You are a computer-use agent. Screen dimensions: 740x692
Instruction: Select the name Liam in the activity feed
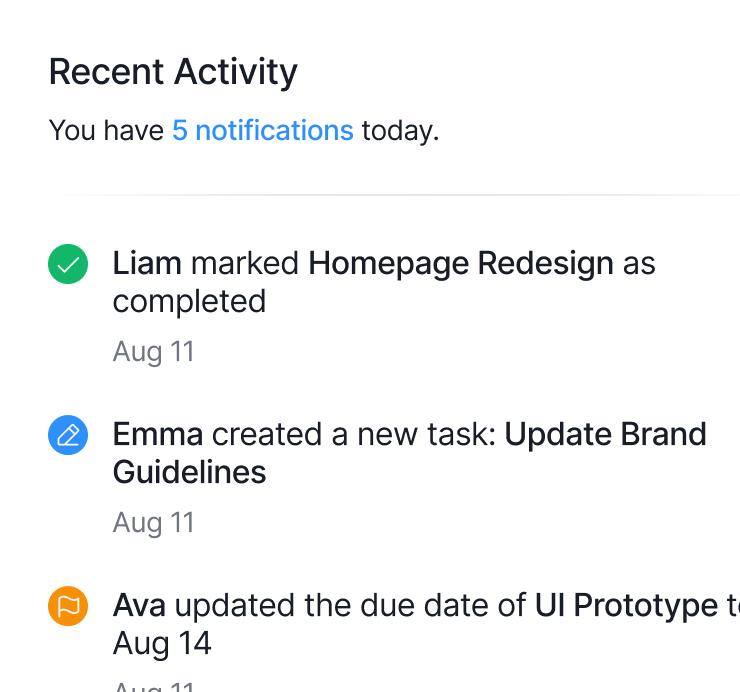147,264
